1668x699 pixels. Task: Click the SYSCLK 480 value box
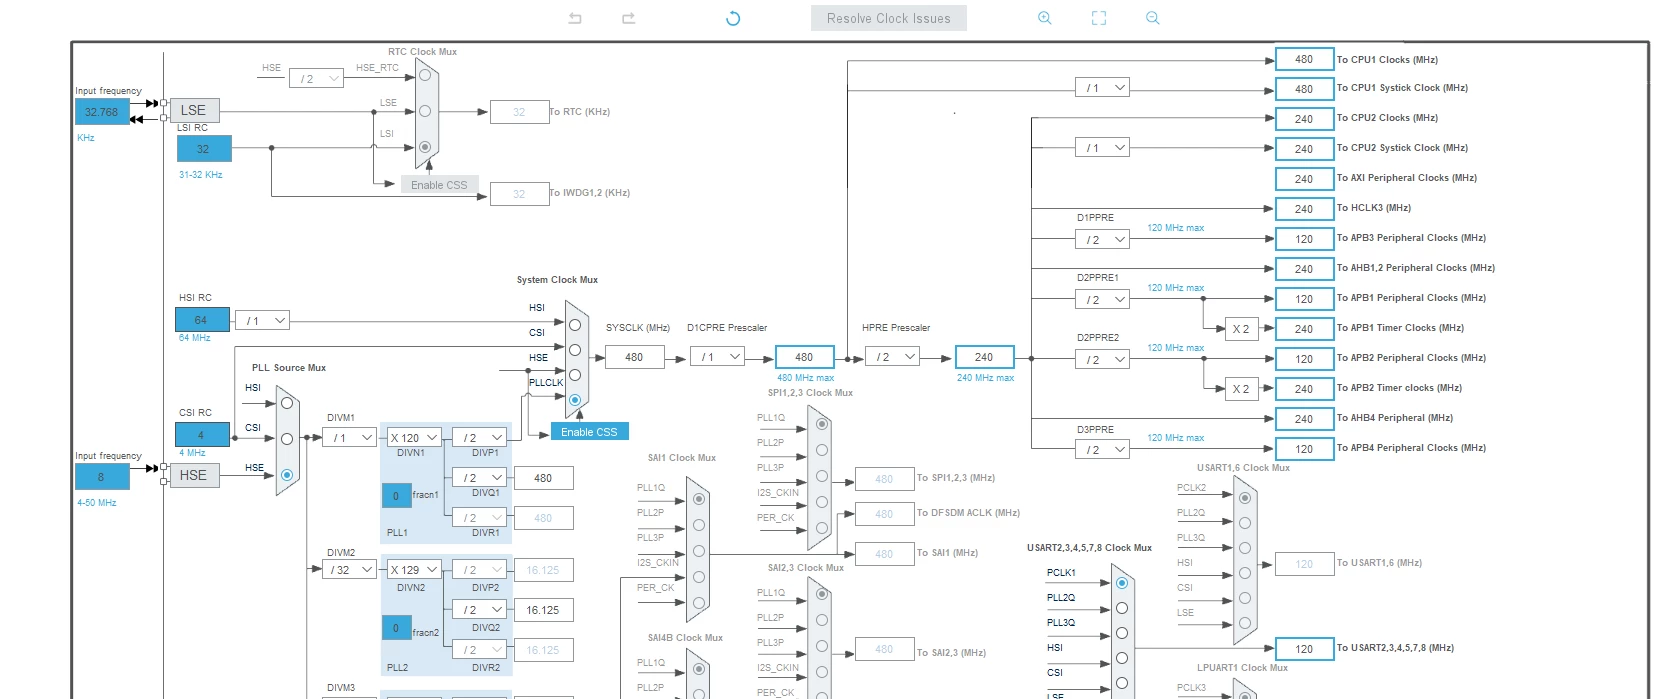coord(634,357)
